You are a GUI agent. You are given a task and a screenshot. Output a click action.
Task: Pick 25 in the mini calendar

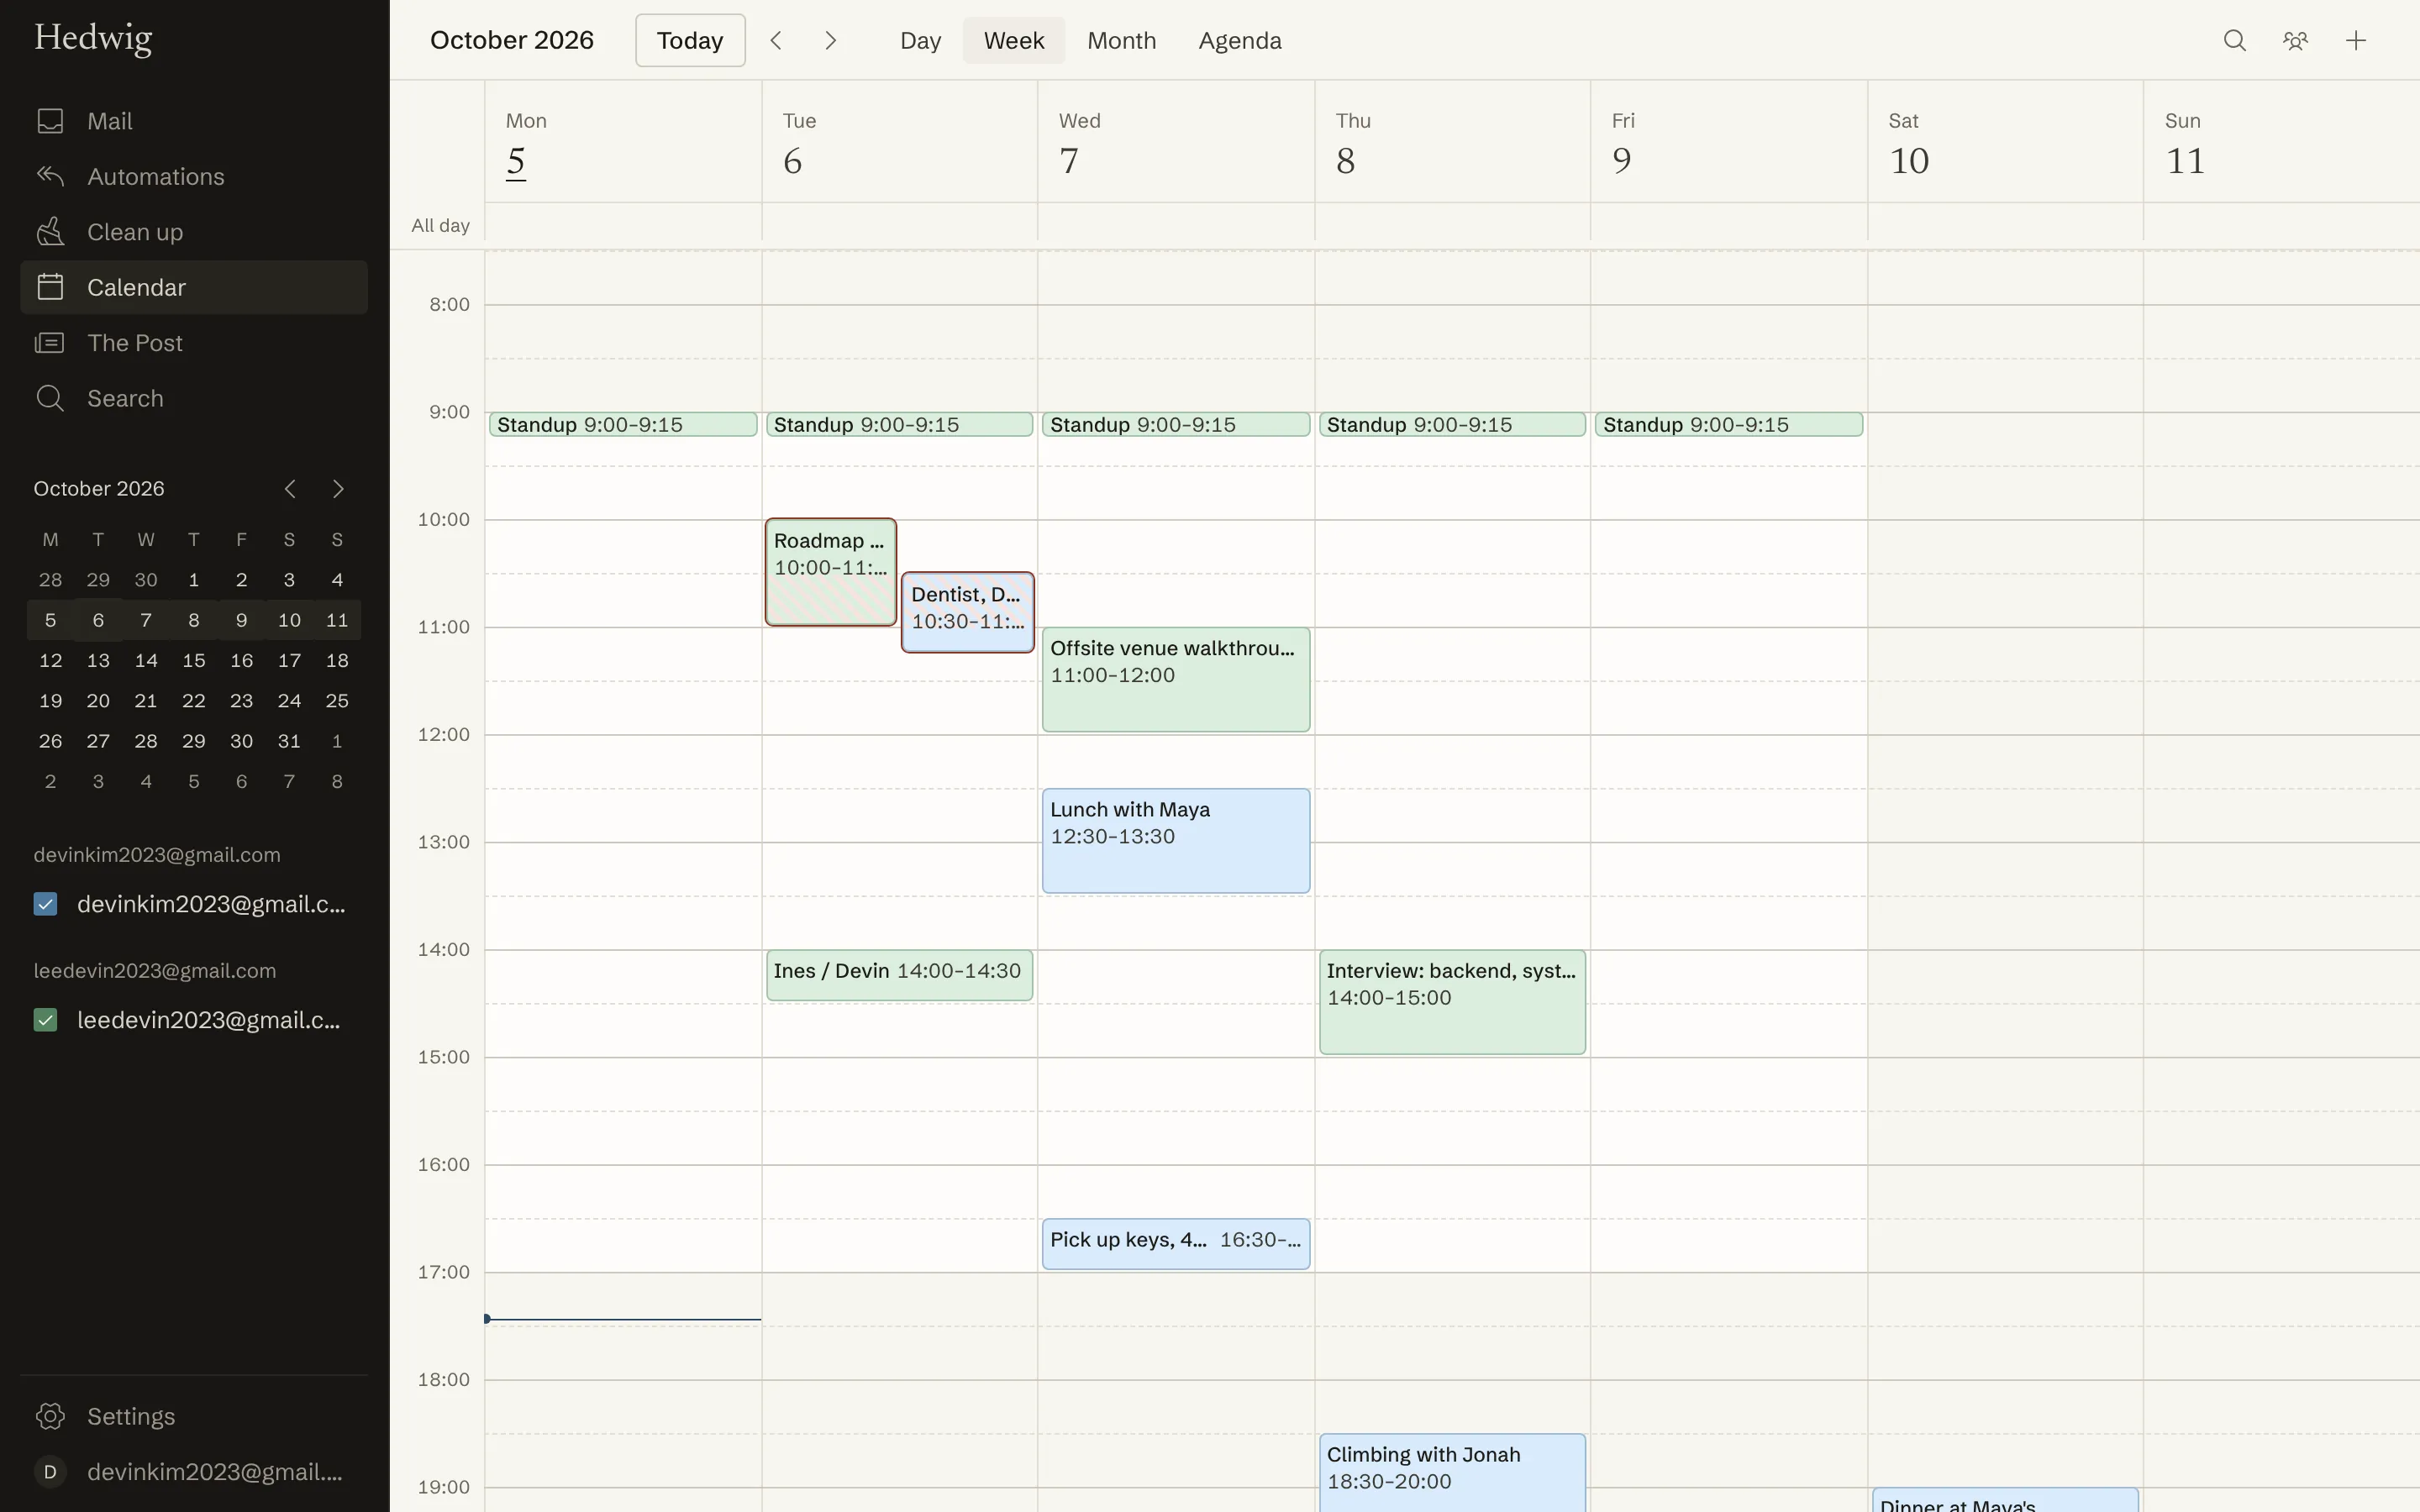tap(337, 701)
